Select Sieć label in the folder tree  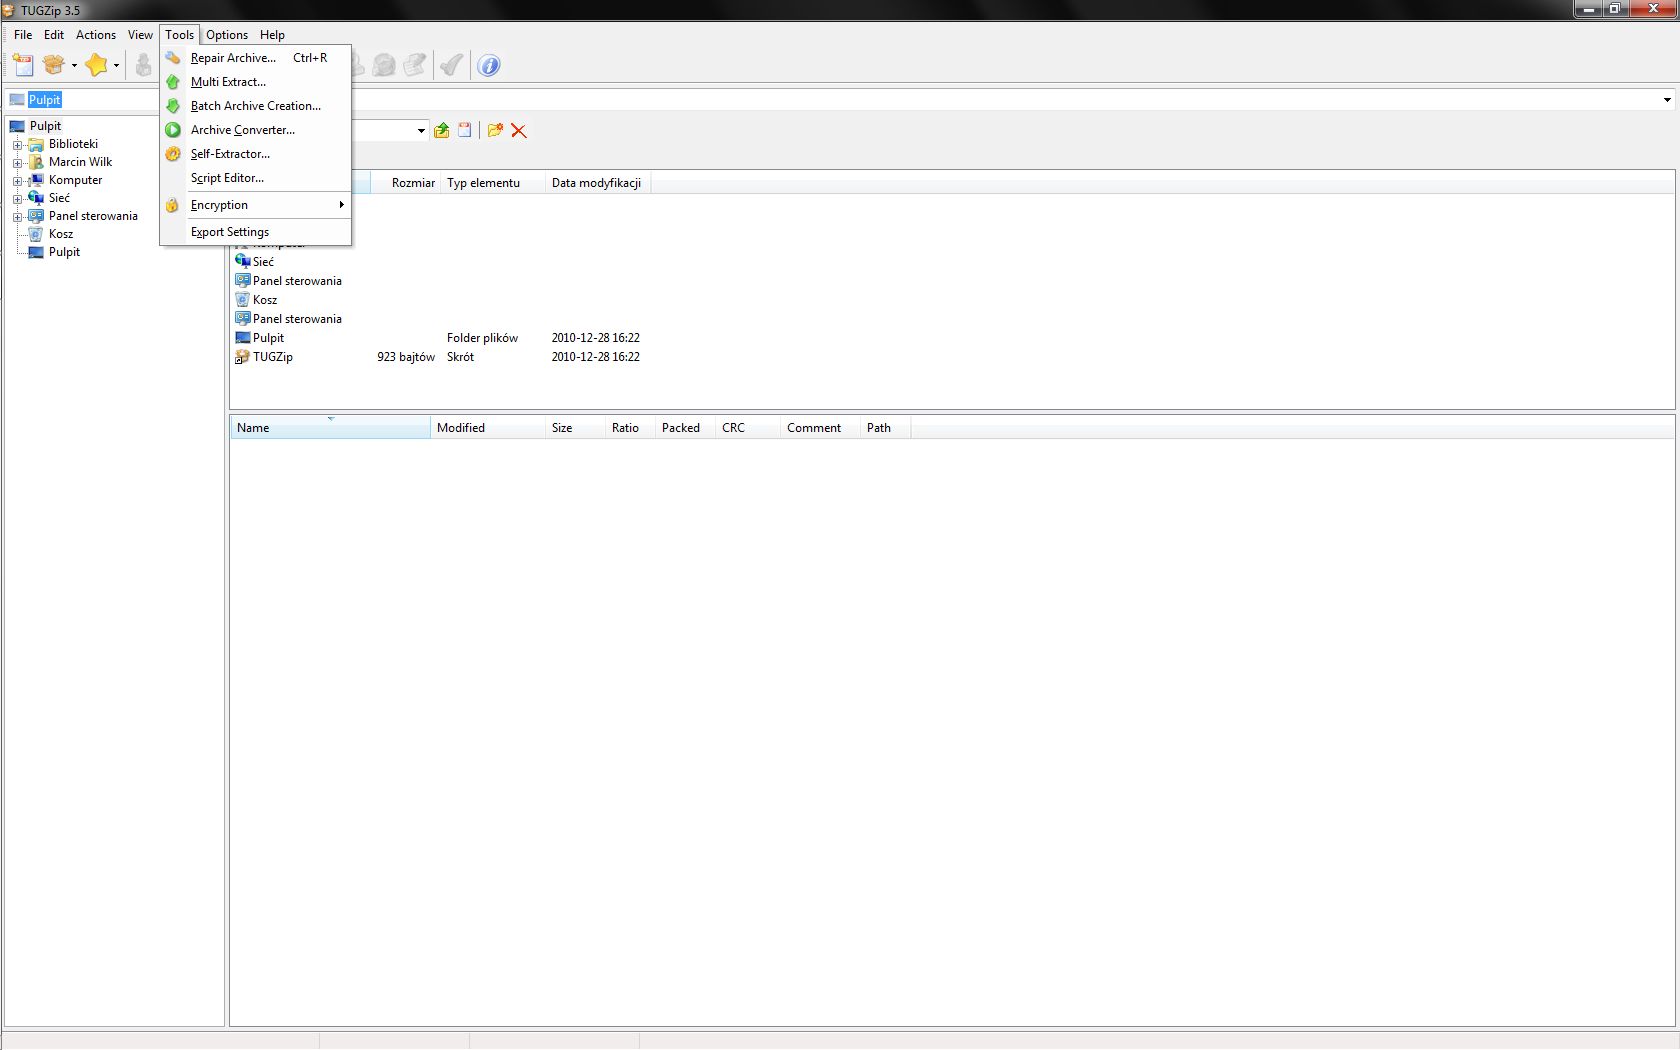coord(59,198)
